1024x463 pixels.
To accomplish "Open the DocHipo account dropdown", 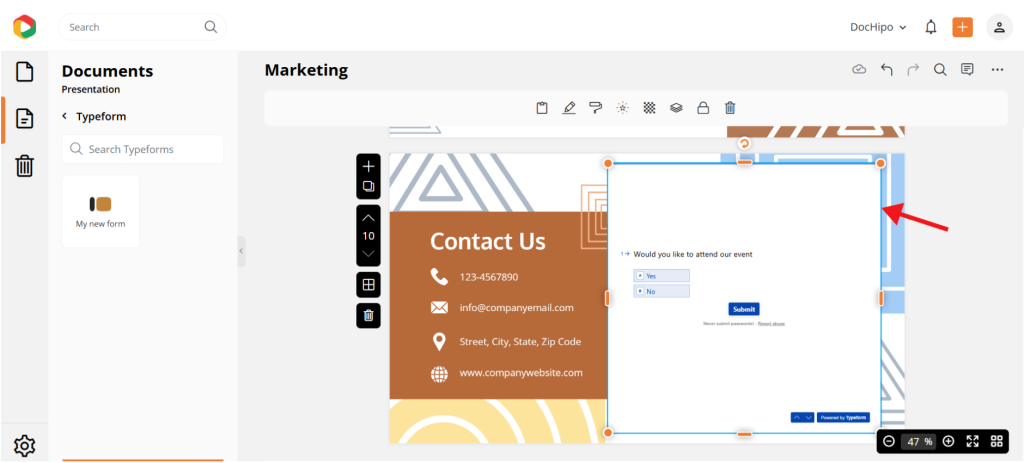I will (878, 27).
